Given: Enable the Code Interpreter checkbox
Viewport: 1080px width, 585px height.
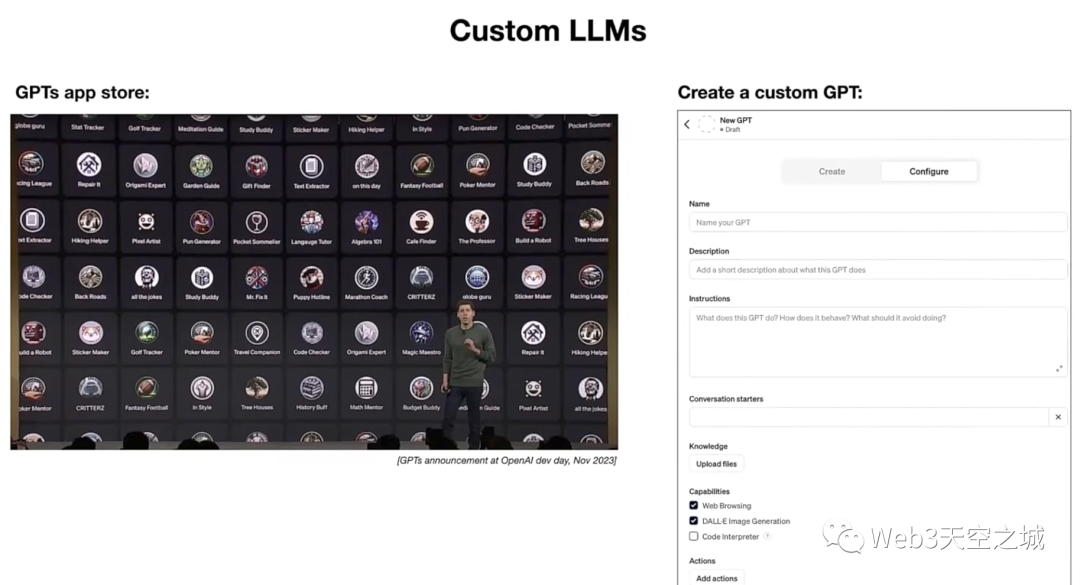Looking at the screenshot, I should point(694,536).
